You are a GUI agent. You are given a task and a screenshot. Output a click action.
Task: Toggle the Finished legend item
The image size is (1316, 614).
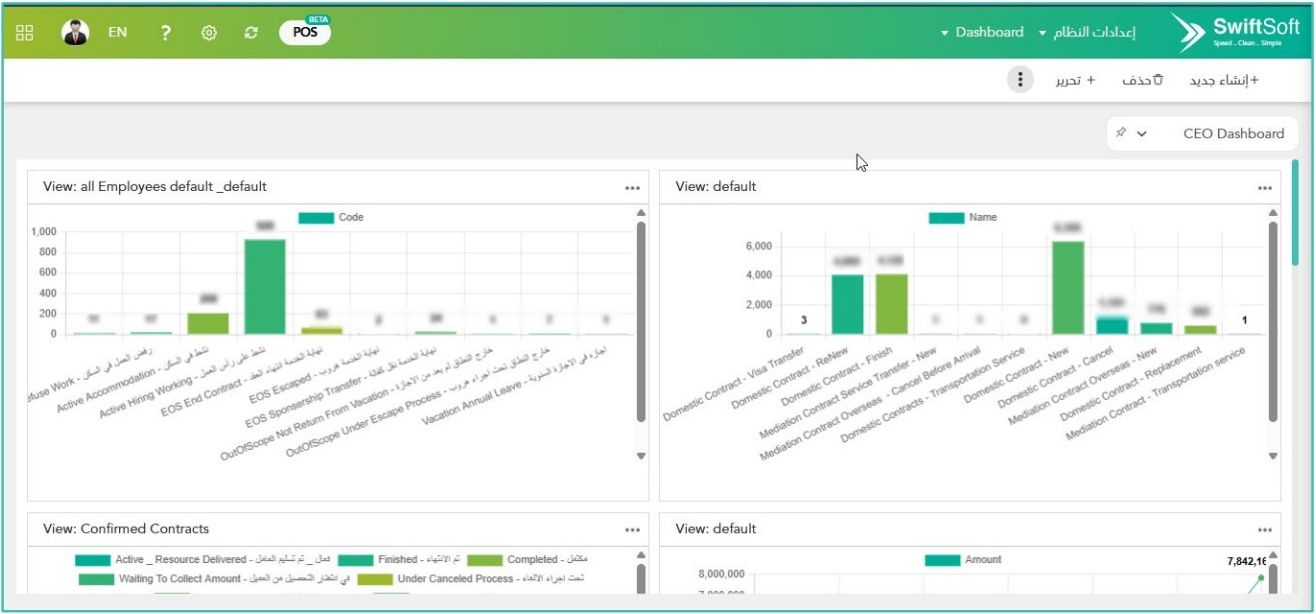(400, 560)
